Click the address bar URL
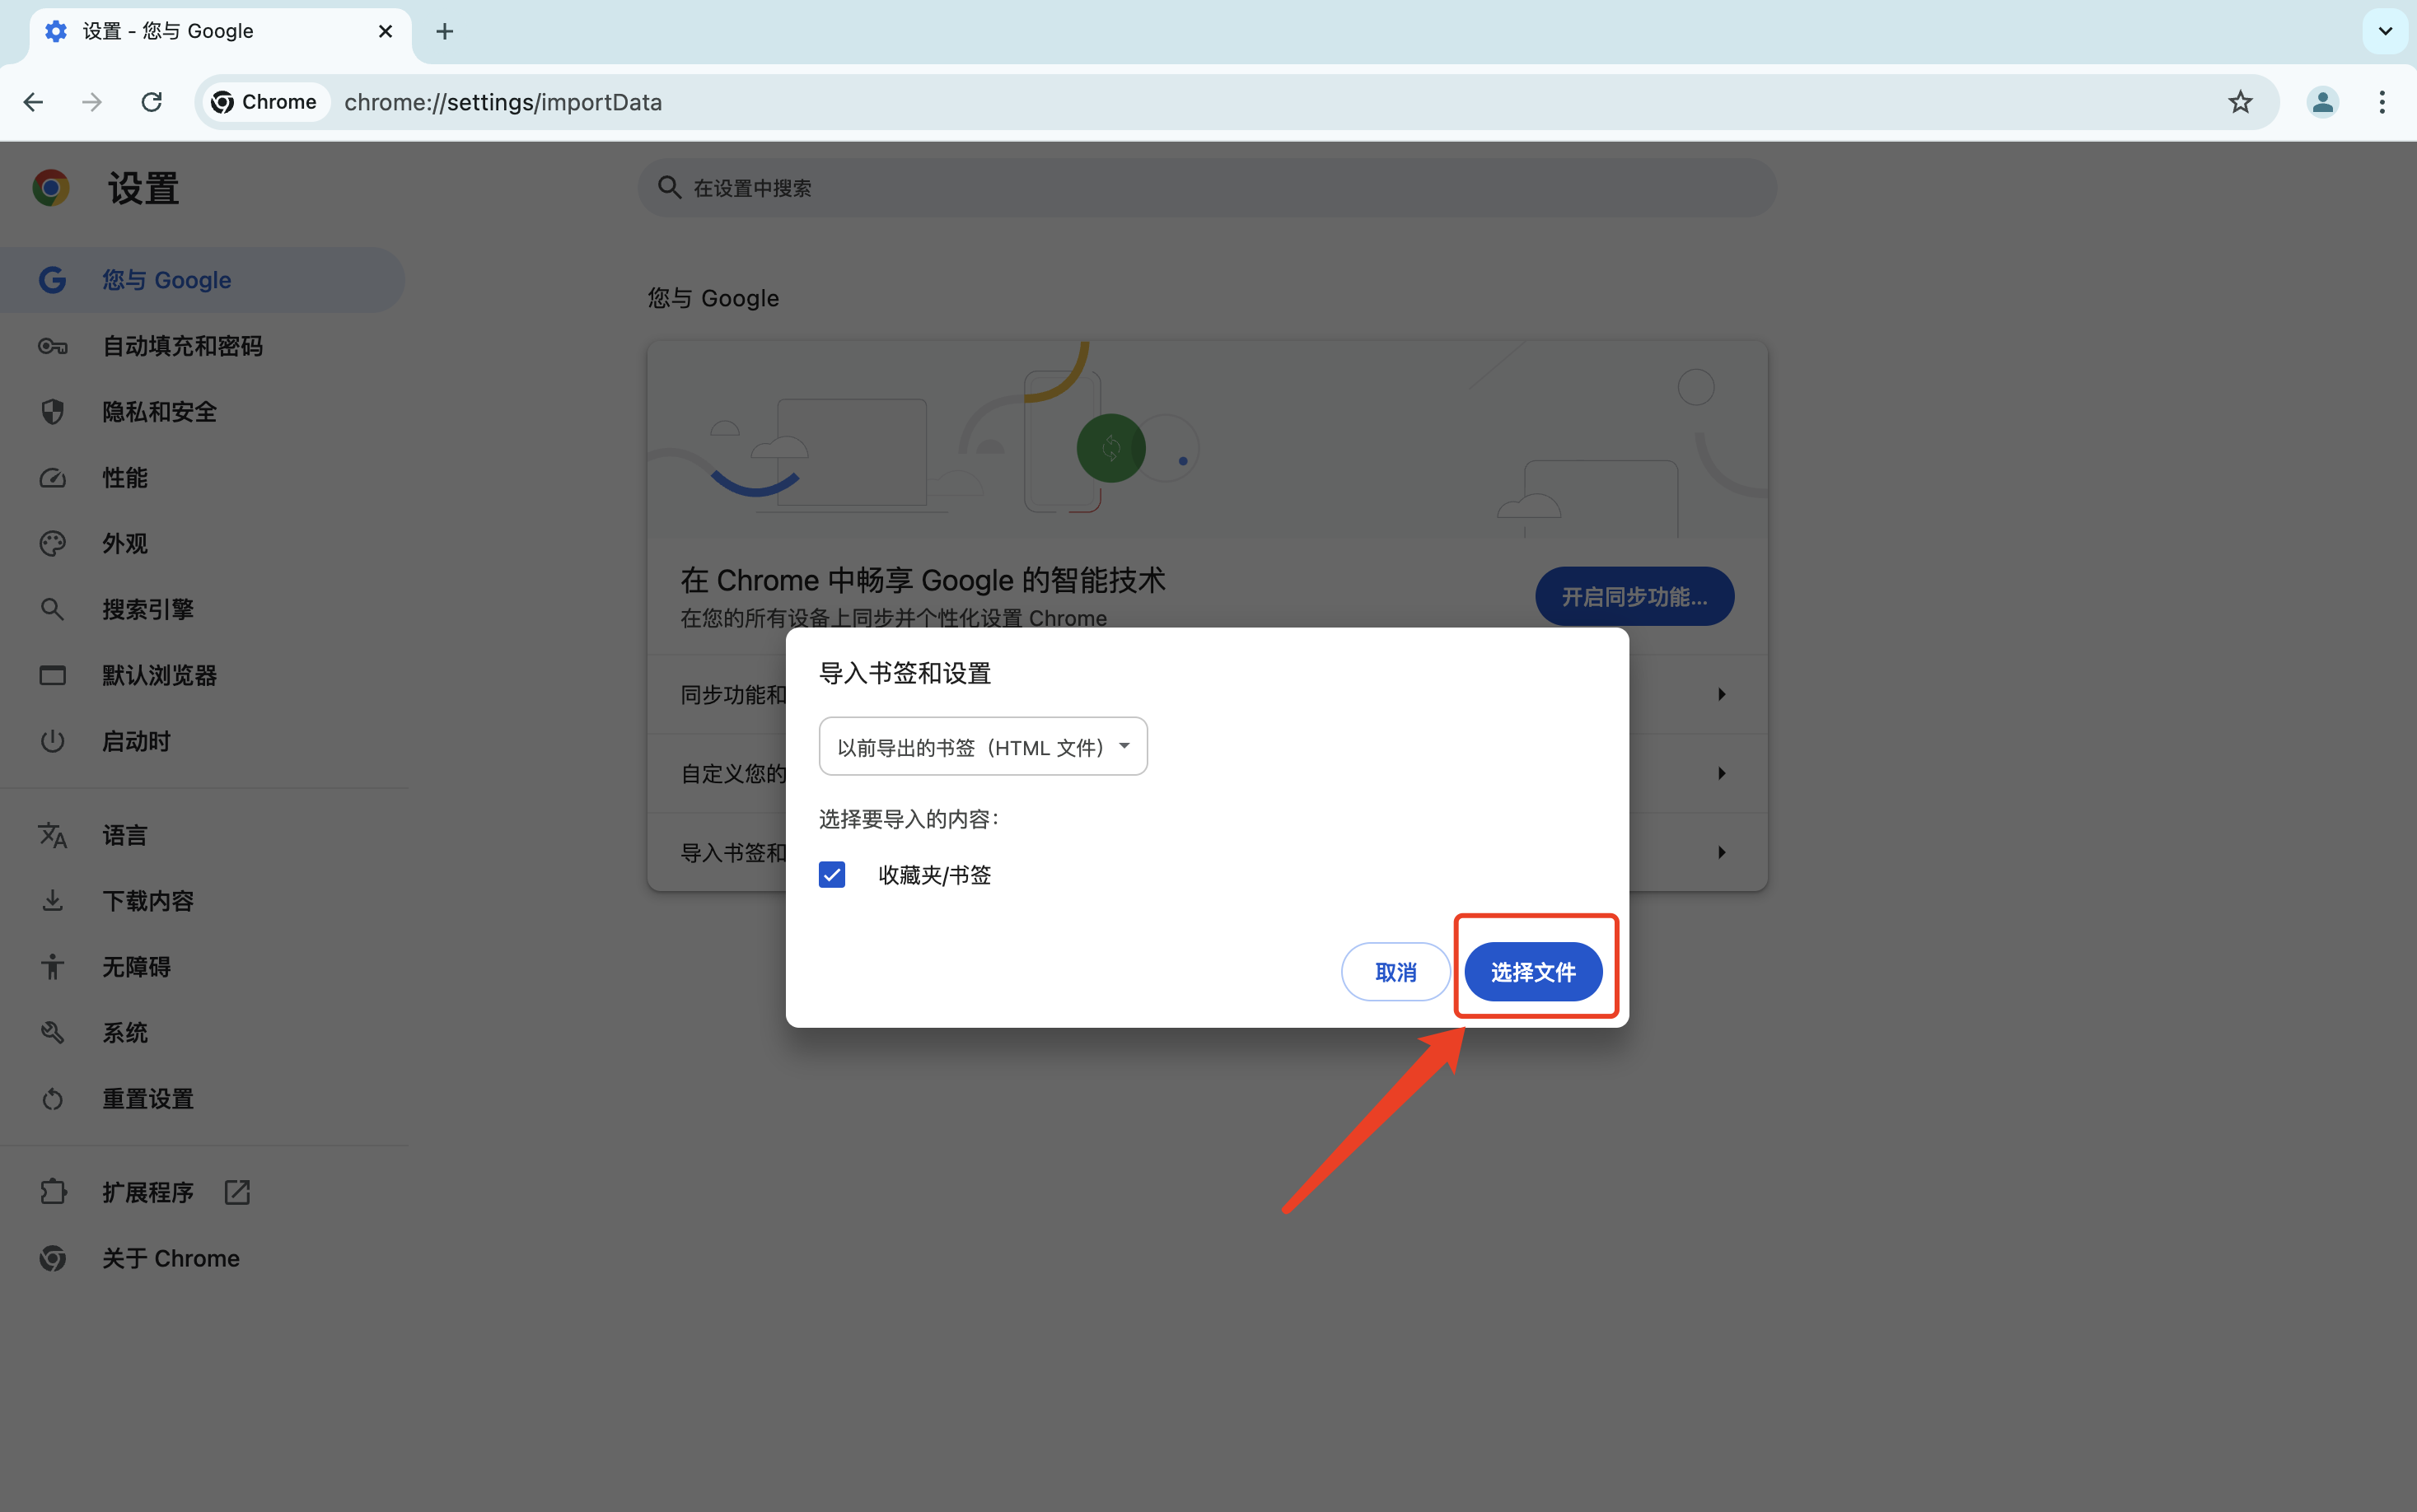Screen dimensions: 2417x1512 [x=503, y=102]
